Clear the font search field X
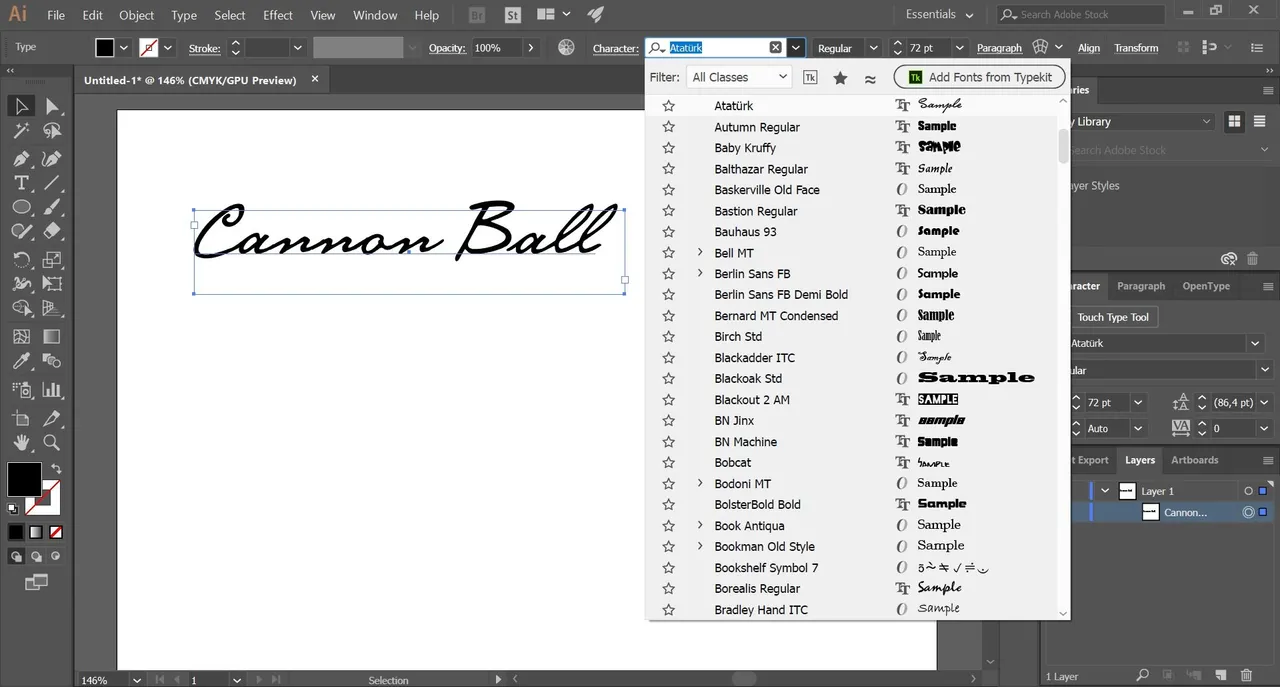This screenshot has height=687, width=1280. (x=776, y=47)
